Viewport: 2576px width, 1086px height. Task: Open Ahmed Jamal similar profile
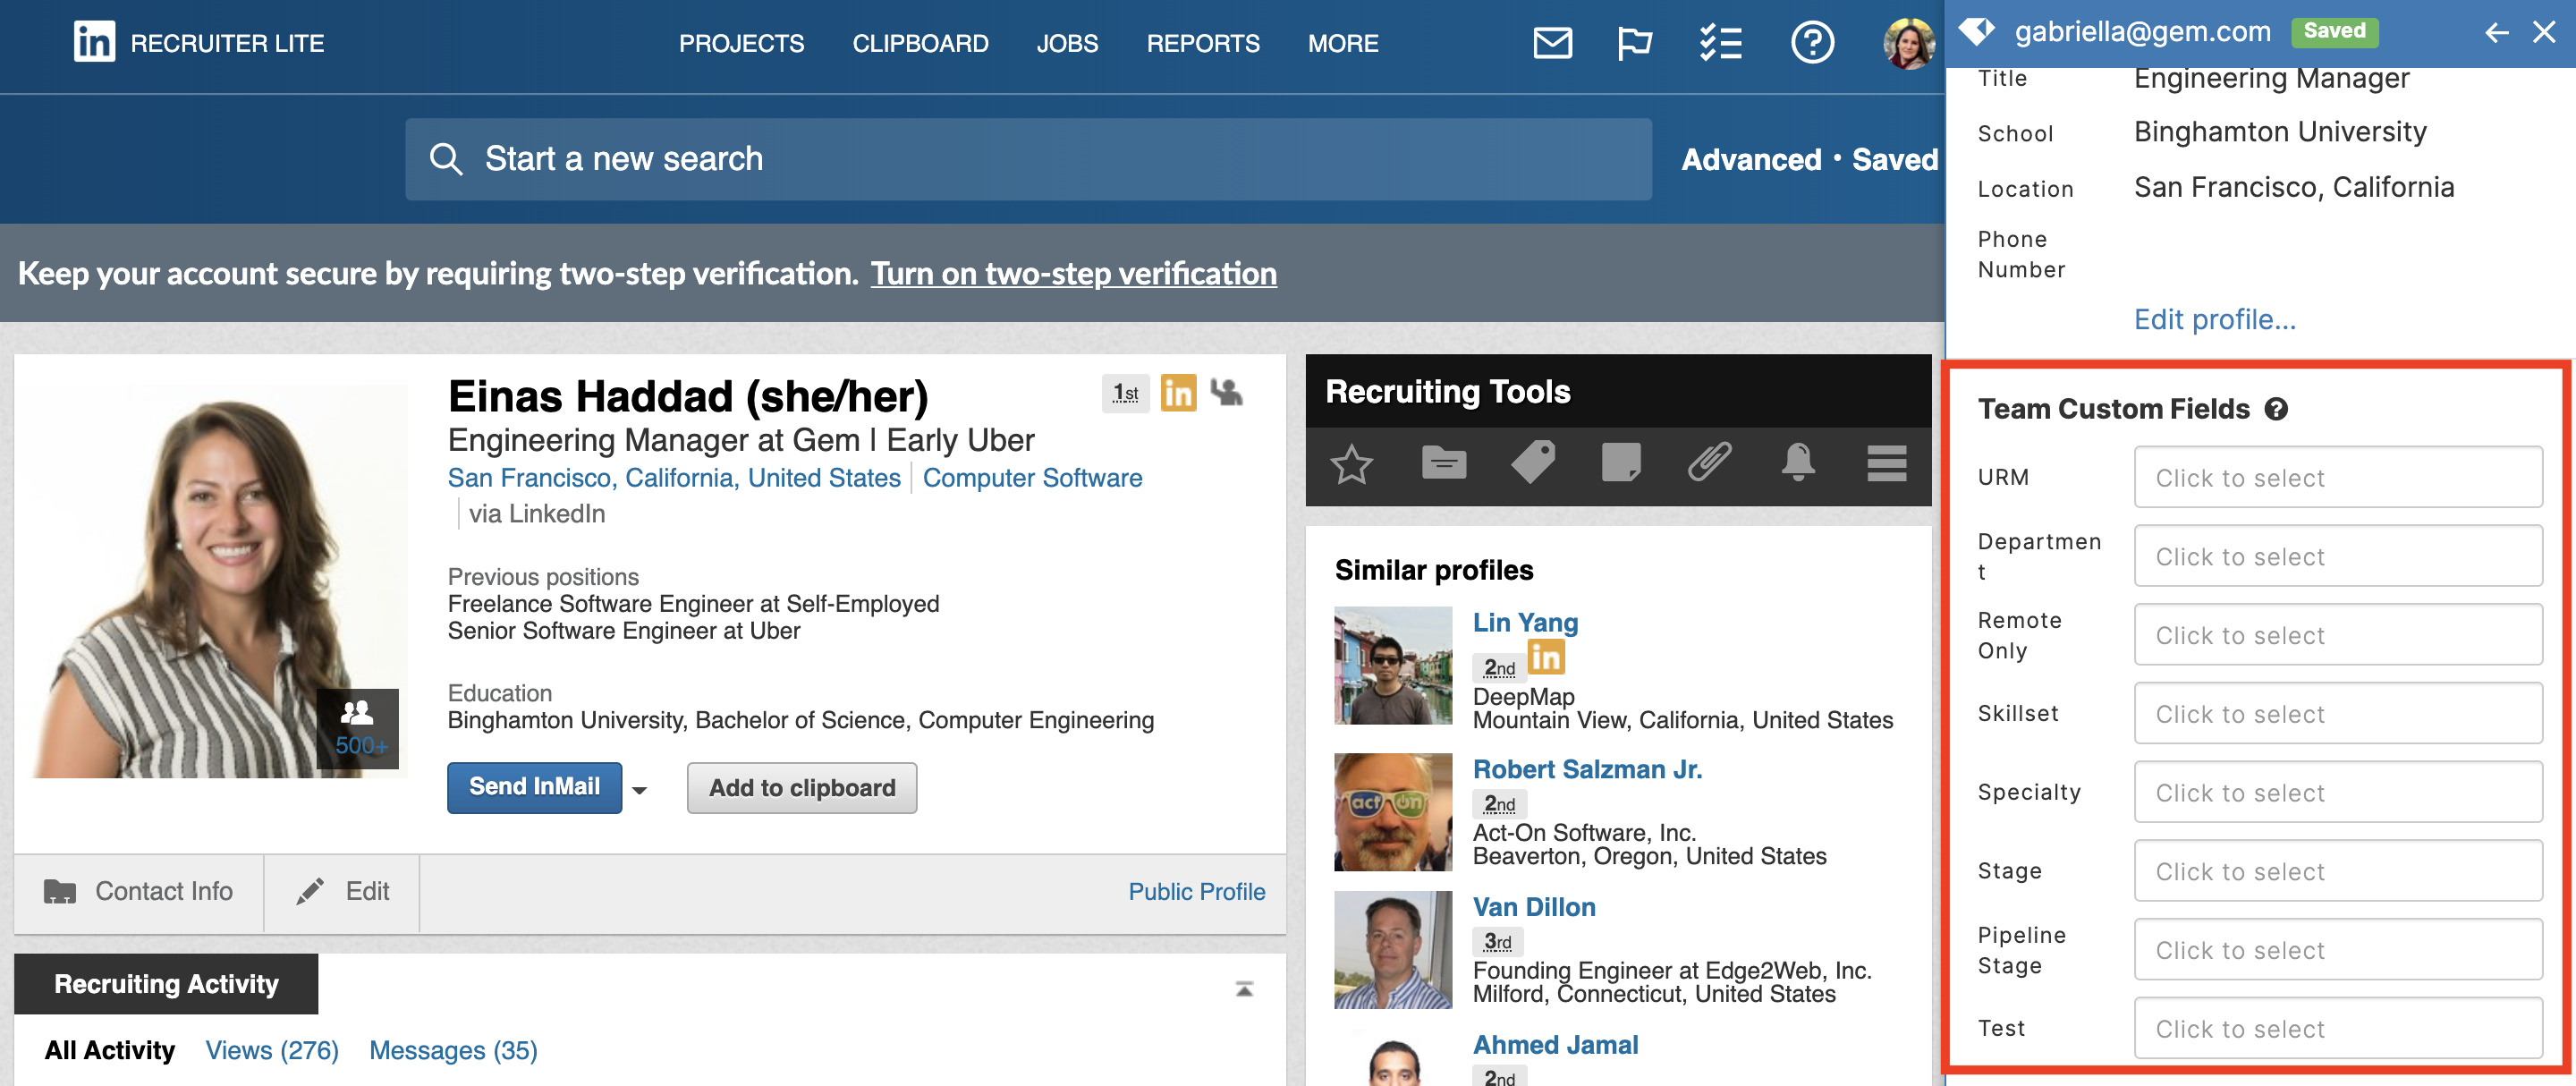click(1555, 1046)
